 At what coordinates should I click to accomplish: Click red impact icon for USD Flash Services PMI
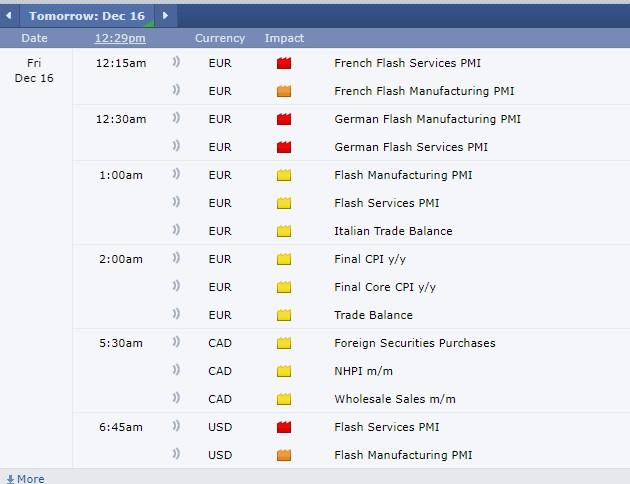click(x=284, y=427)
